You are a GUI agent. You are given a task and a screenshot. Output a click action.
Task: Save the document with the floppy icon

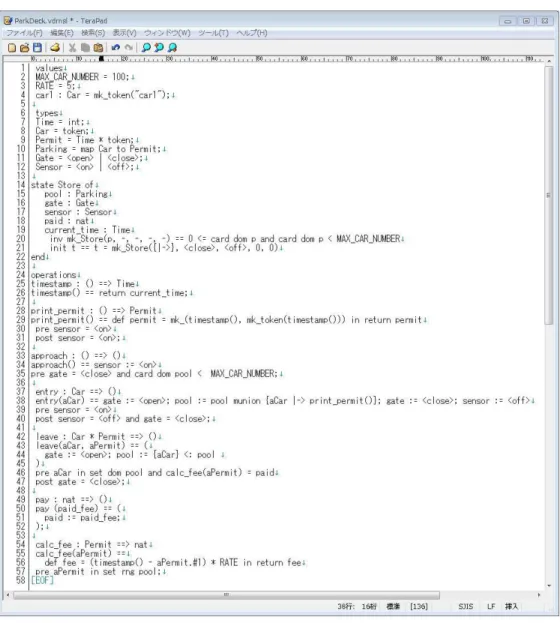tap(37, 48)
